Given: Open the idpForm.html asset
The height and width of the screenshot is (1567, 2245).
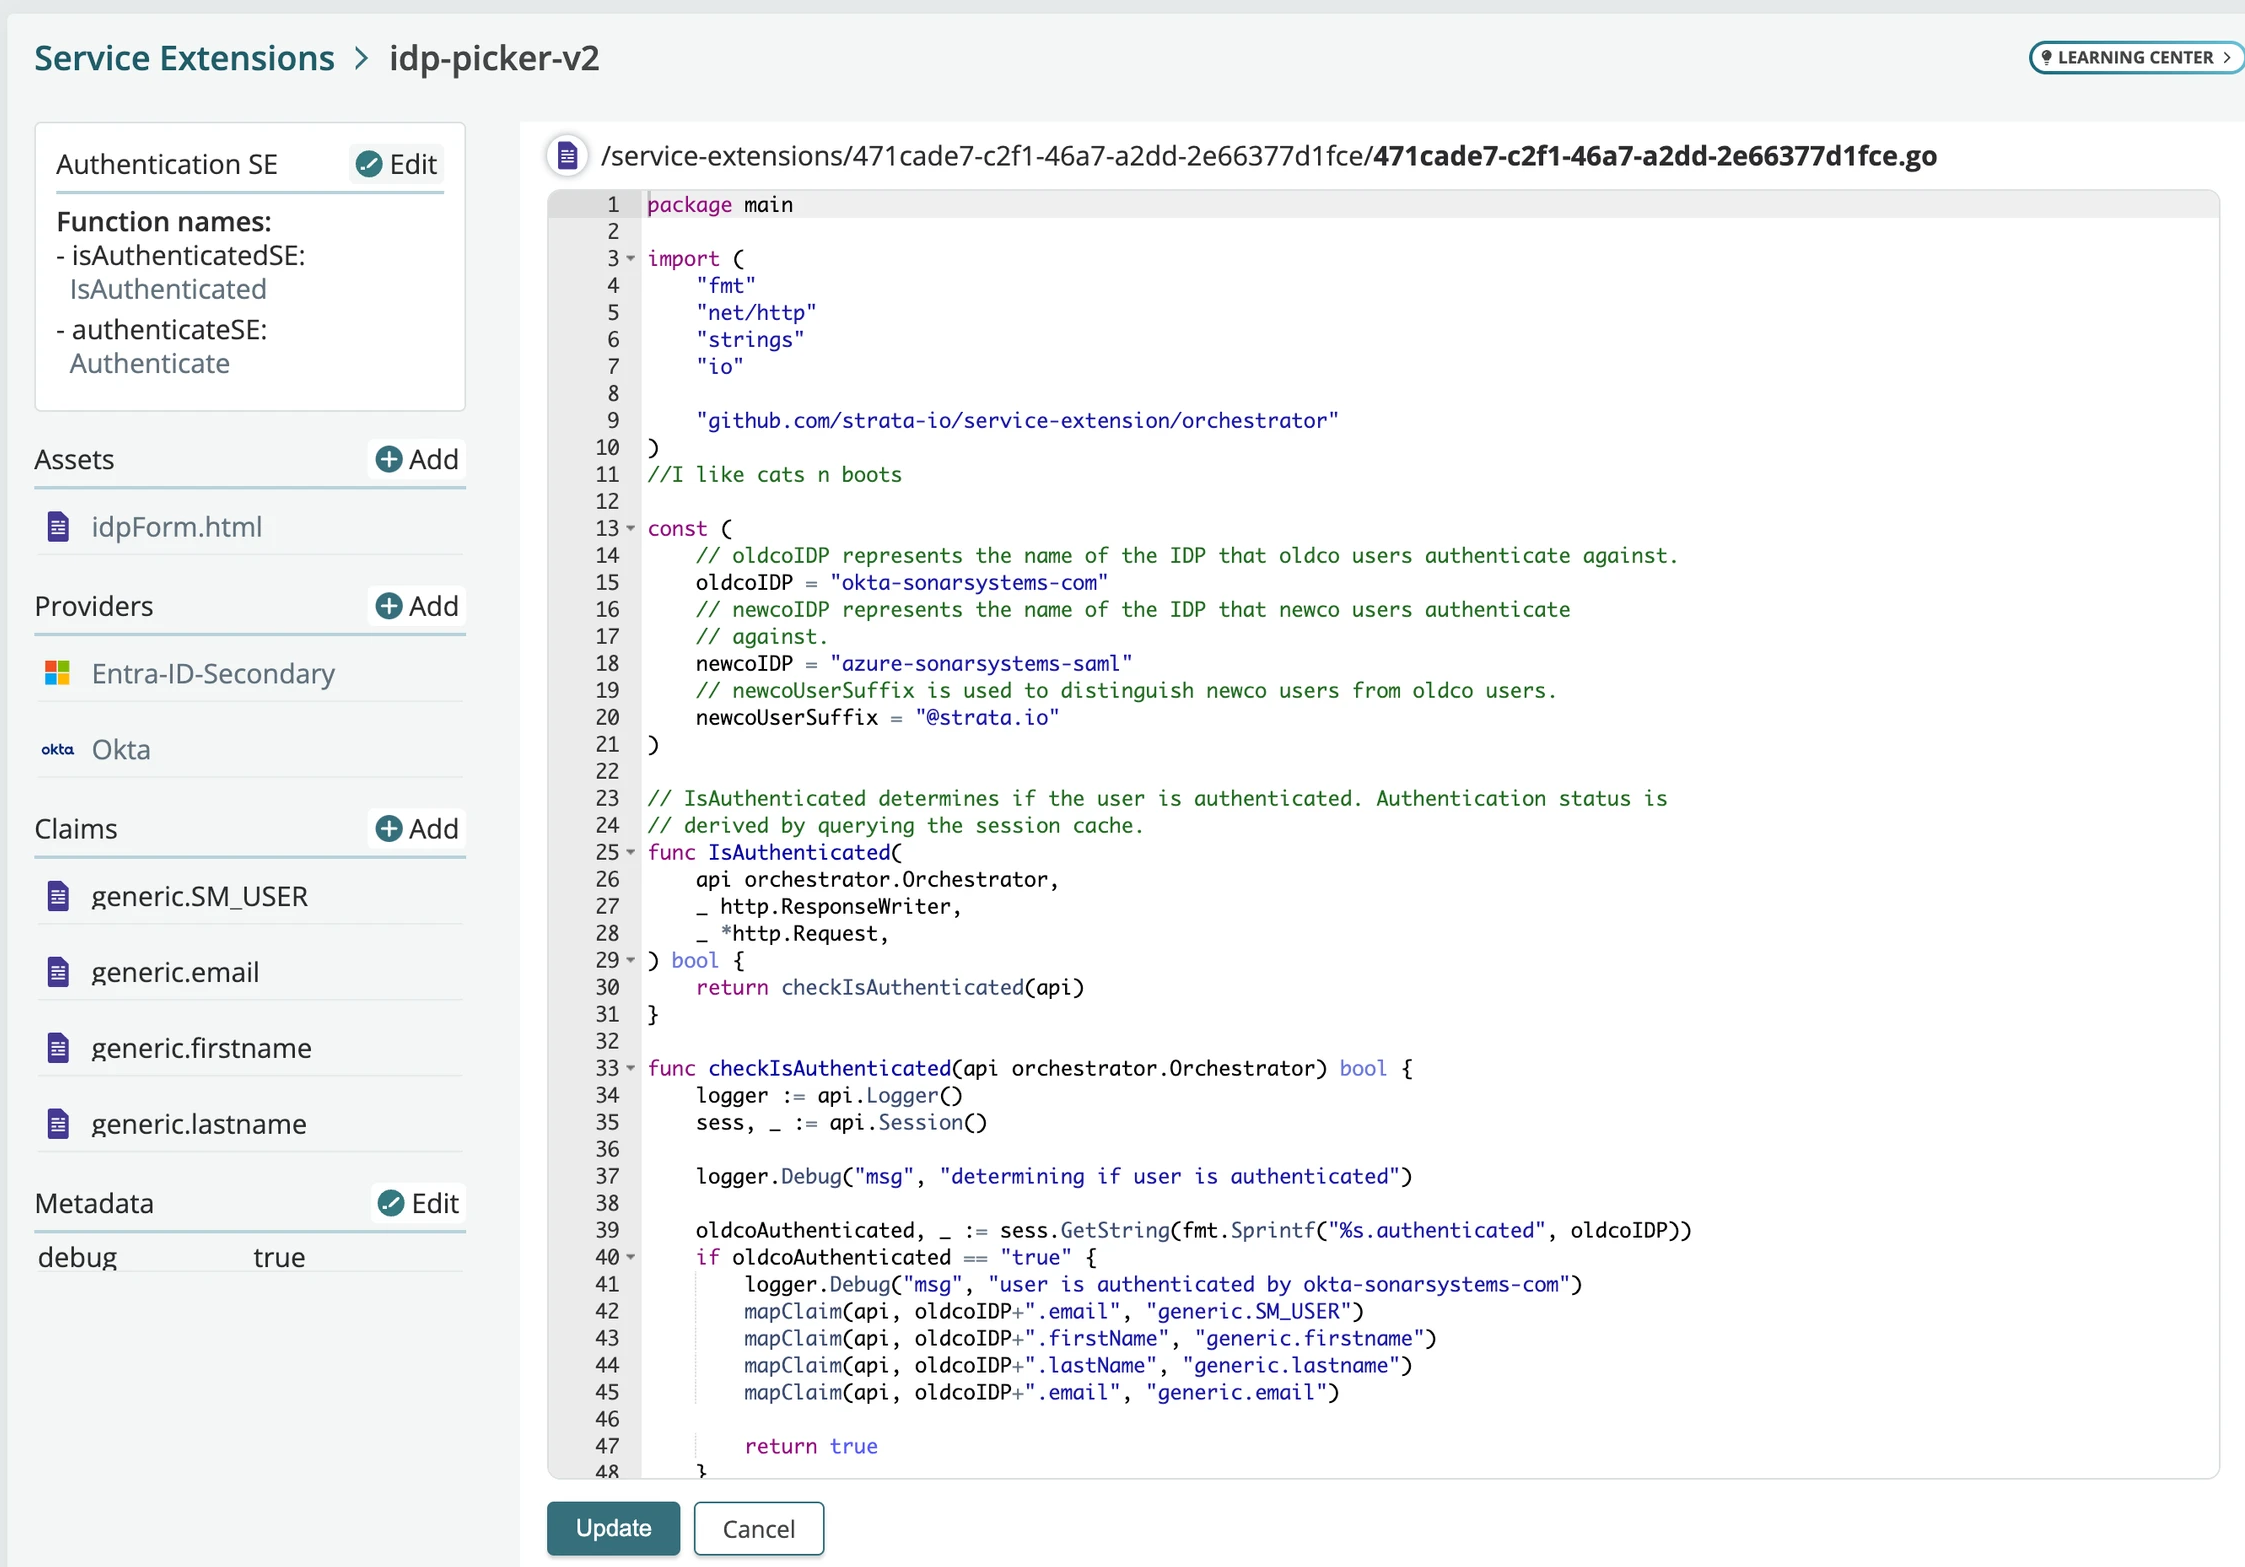Looking at the screenshot, I should coord(177,526).
